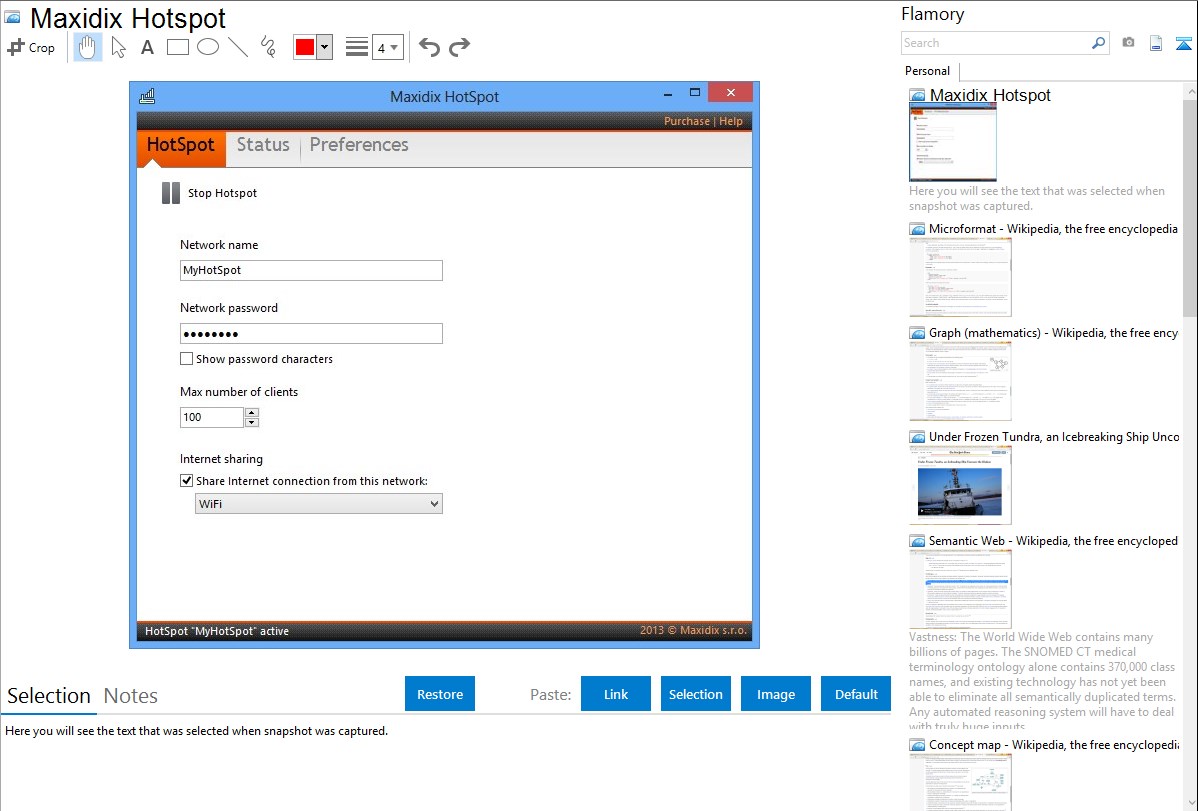Click the Paste Link button
The width and height of the screenshot is (1198, 811).
616,694
